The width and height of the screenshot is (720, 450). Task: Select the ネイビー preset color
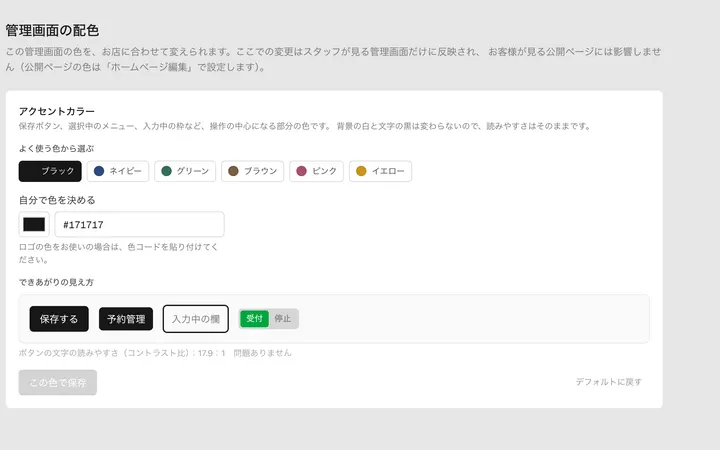[118, 171]
